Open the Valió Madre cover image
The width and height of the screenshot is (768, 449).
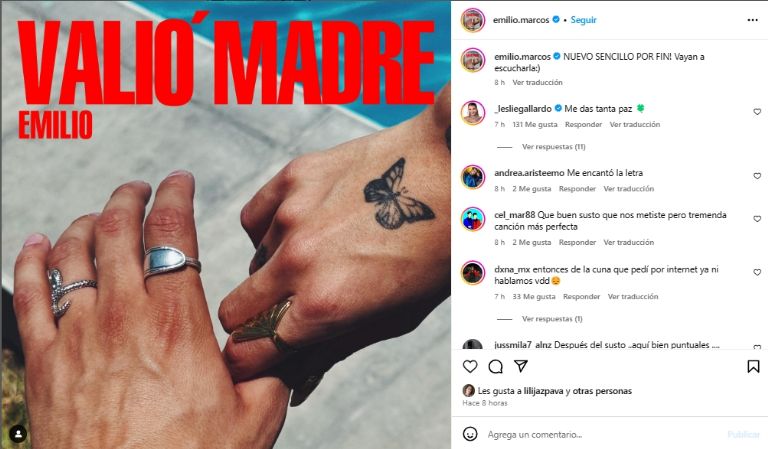pos(226,225)
